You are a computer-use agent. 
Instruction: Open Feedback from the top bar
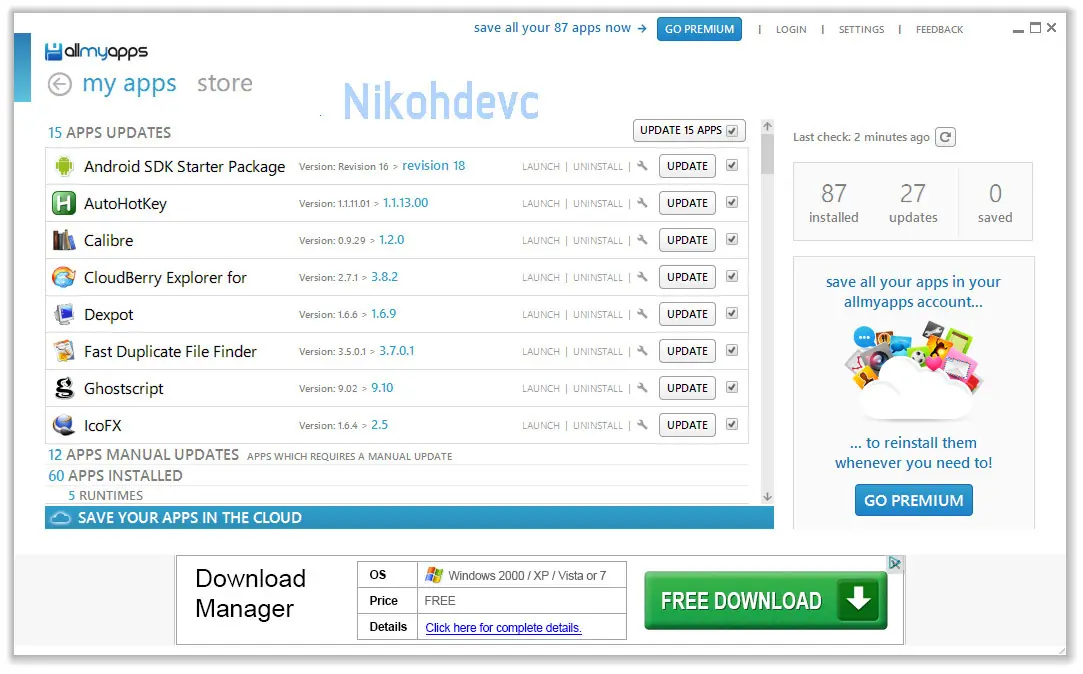coord(939,29)
